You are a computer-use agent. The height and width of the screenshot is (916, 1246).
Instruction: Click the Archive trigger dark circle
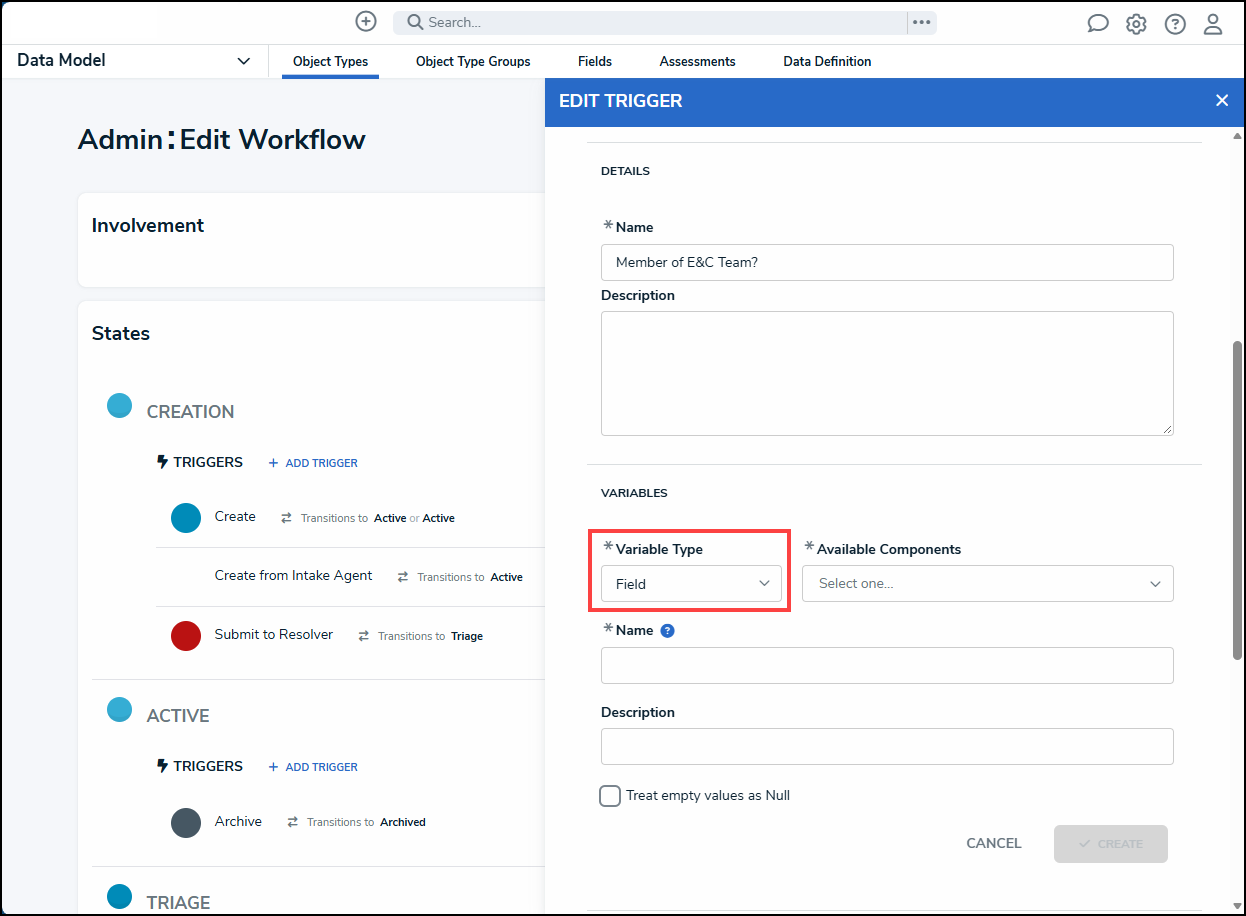click(186, 822)
